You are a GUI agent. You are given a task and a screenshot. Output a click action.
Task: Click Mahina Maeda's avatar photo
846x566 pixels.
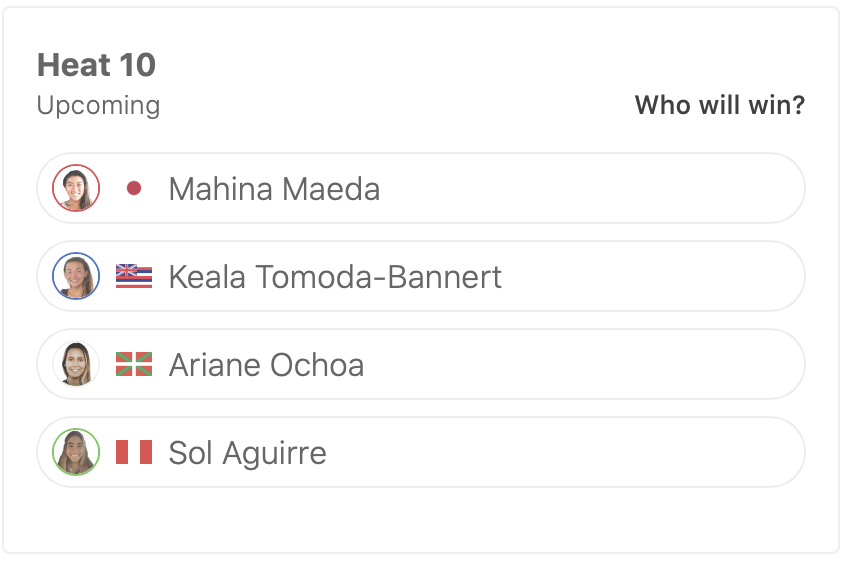pyautogui.click(x=76, y=188)
